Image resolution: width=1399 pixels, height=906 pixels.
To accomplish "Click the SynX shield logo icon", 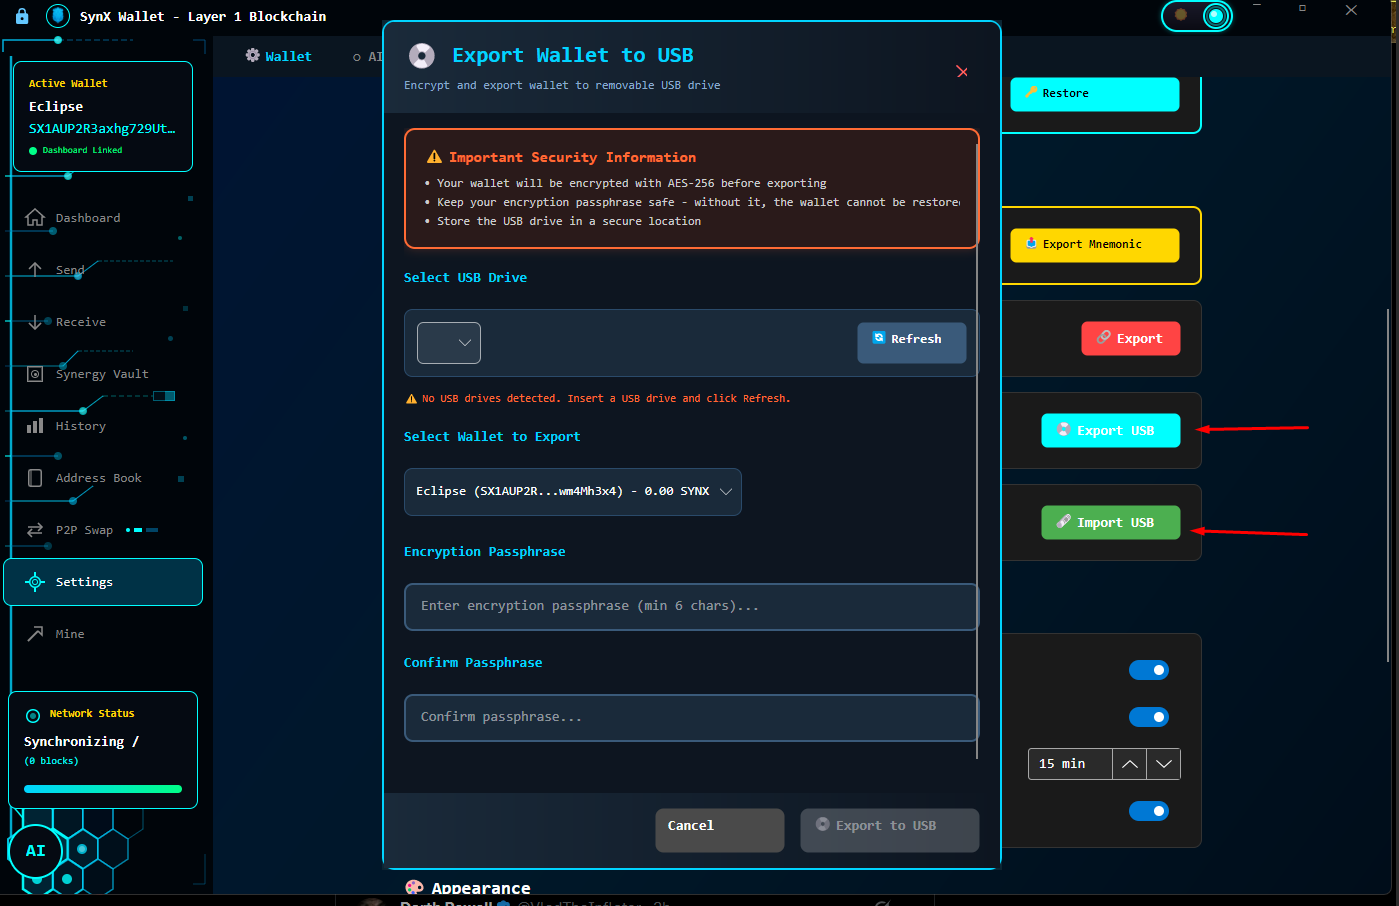I will [58, 16].
